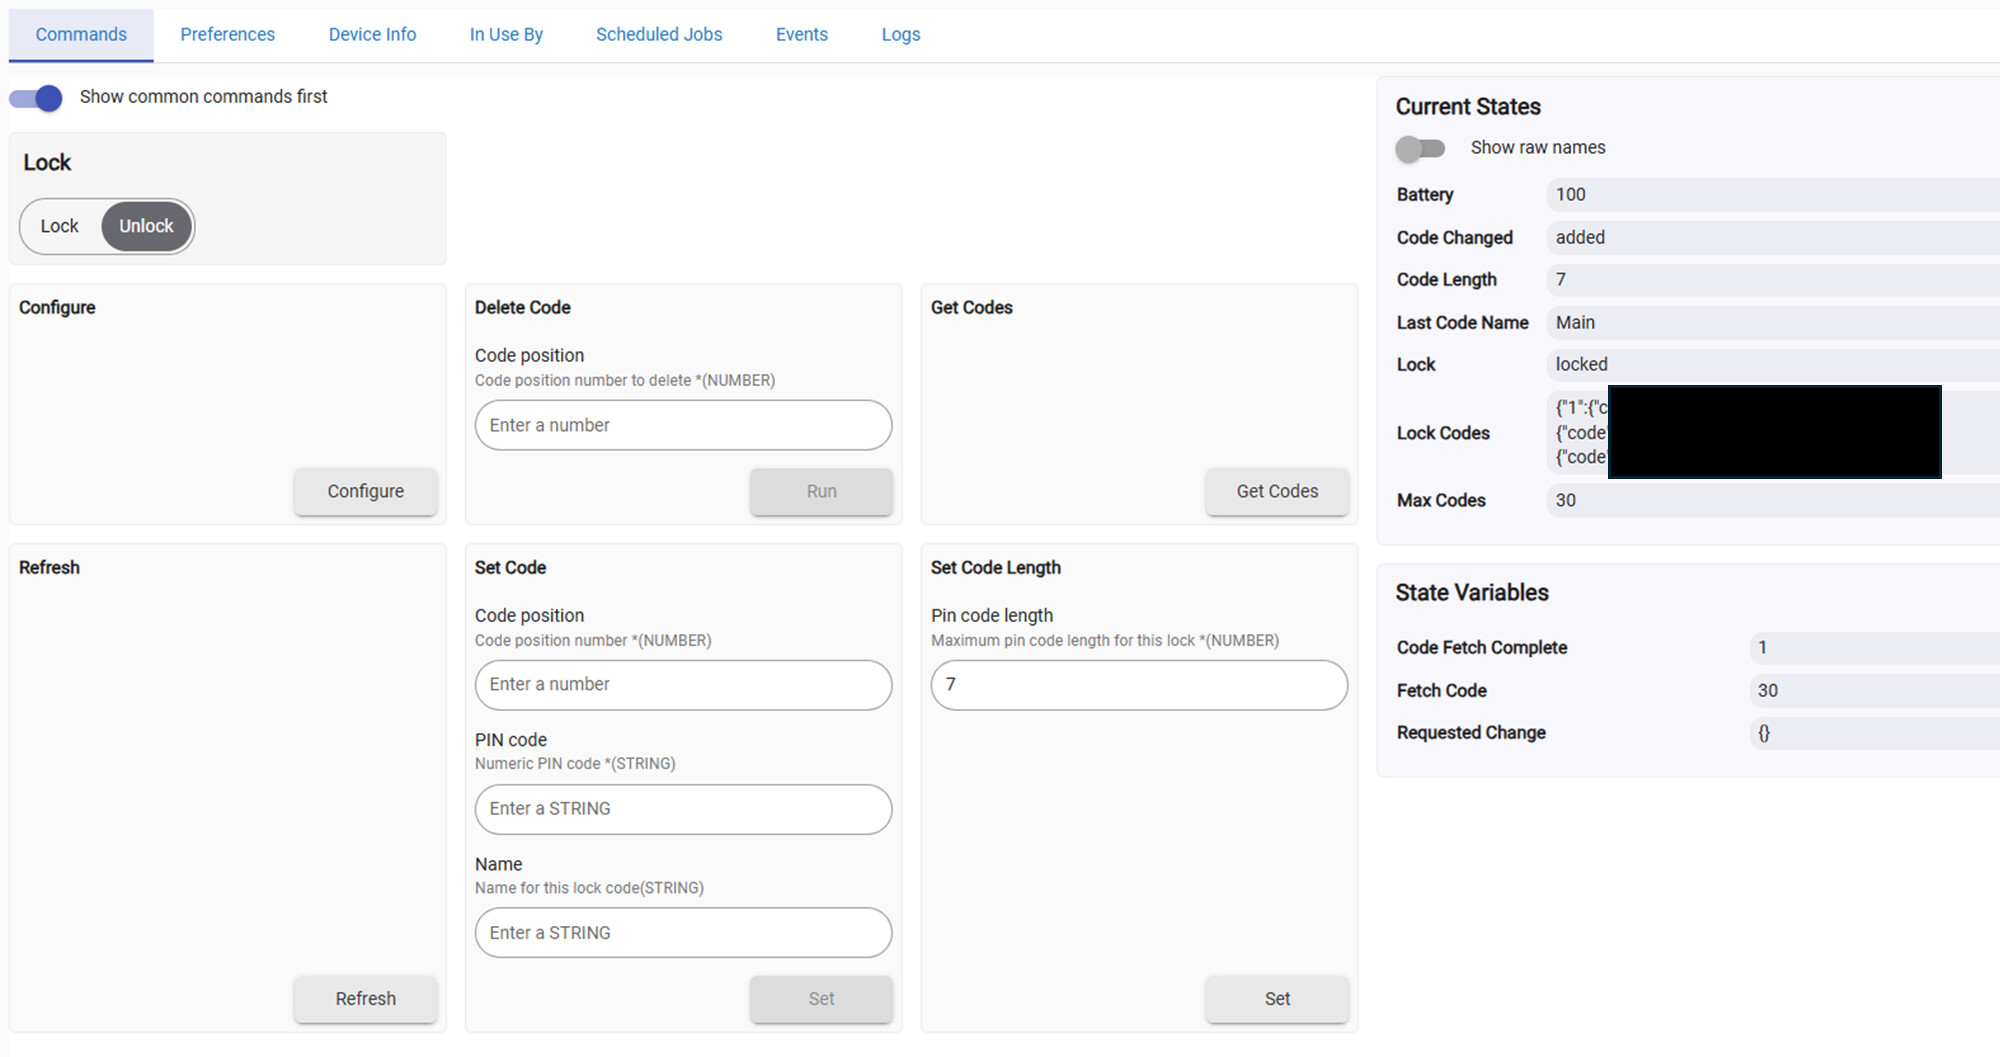The image size is (2000, 1057).
Task: Click Set button under Set Code Length
Action: click(x=1276, y=998)
